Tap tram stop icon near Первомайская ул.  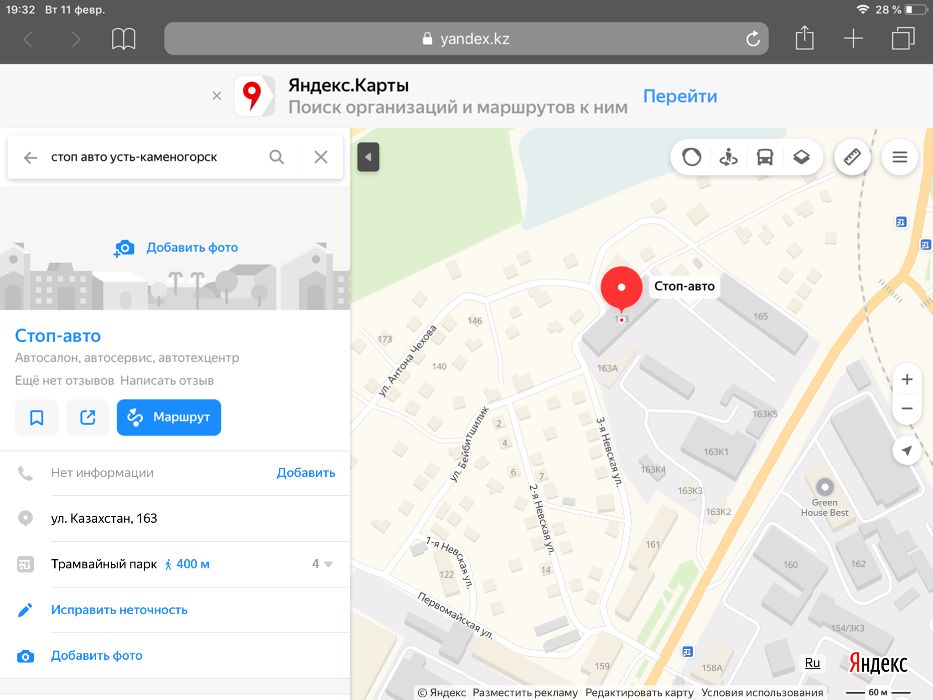coord(687,652)
